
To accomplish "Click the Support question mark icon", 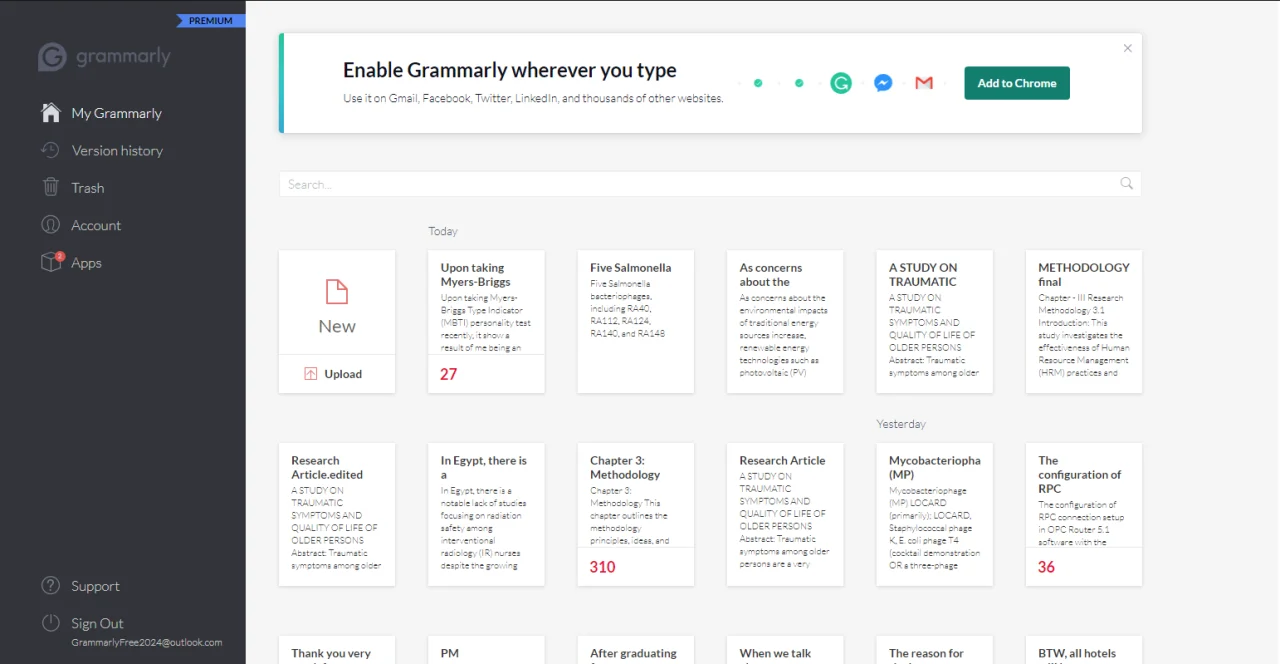I will [51, 586].
